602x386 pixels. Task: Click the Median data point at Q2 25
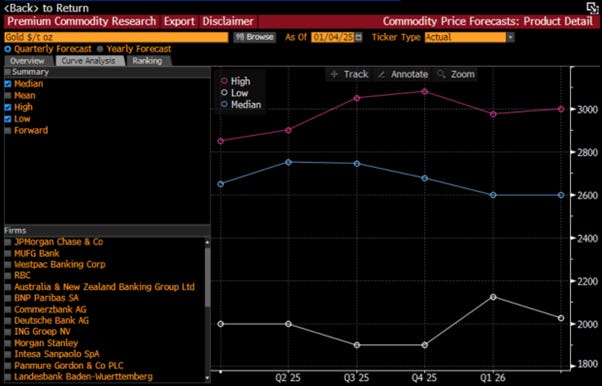click(x=288, y=162)
